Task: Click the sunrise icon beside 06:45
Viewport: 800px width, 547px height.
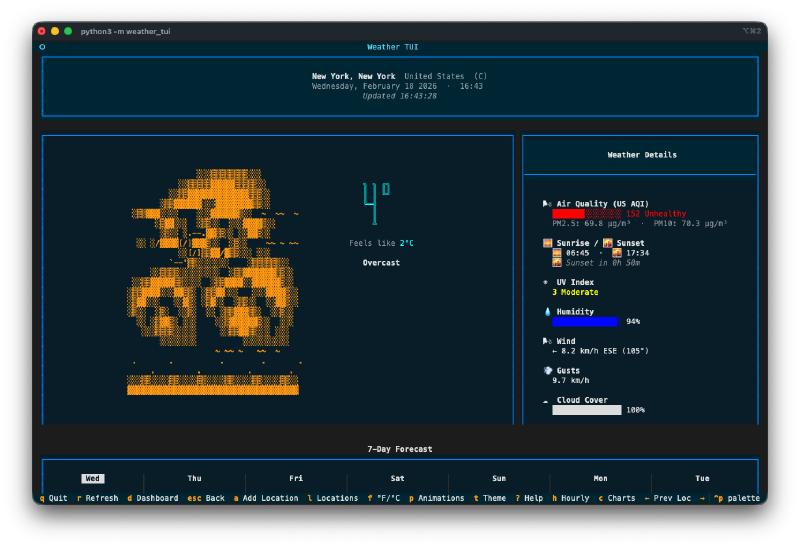Action: tap(557, 253)
